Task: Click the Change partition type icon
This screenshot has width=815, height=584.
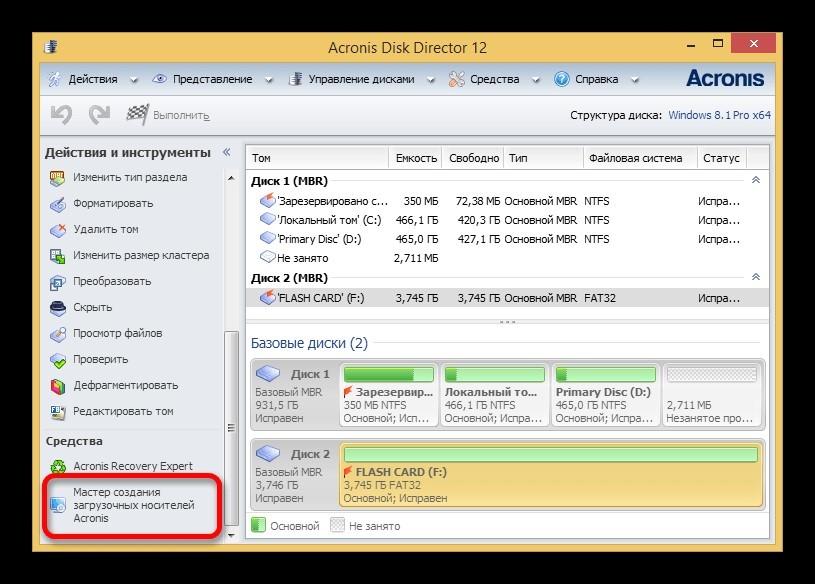Action: coord(57,178)
